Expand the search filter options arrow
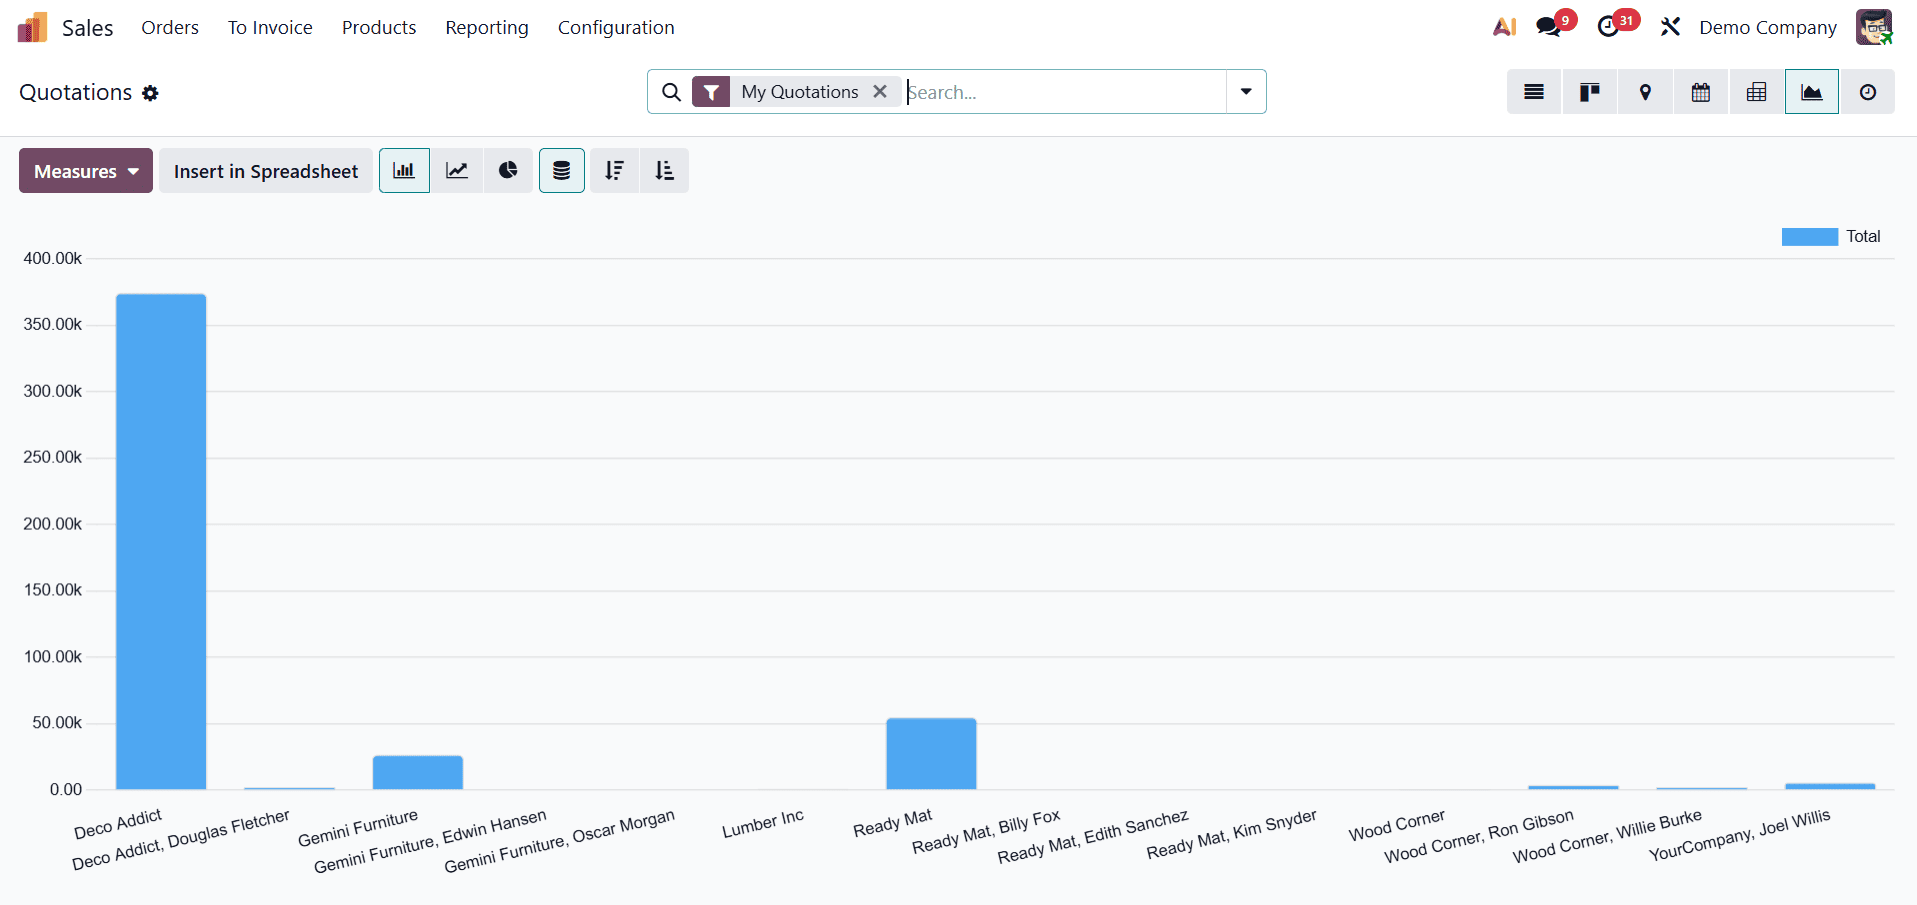1917x905 pixels. [1245, 91]
